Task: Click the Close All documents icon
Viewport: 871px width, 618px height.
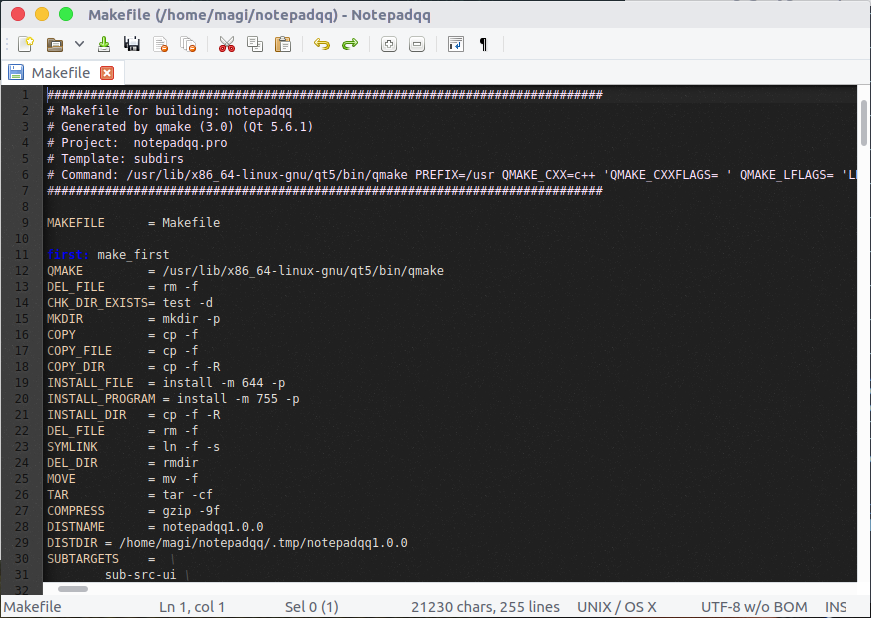Action: point(188,44)
